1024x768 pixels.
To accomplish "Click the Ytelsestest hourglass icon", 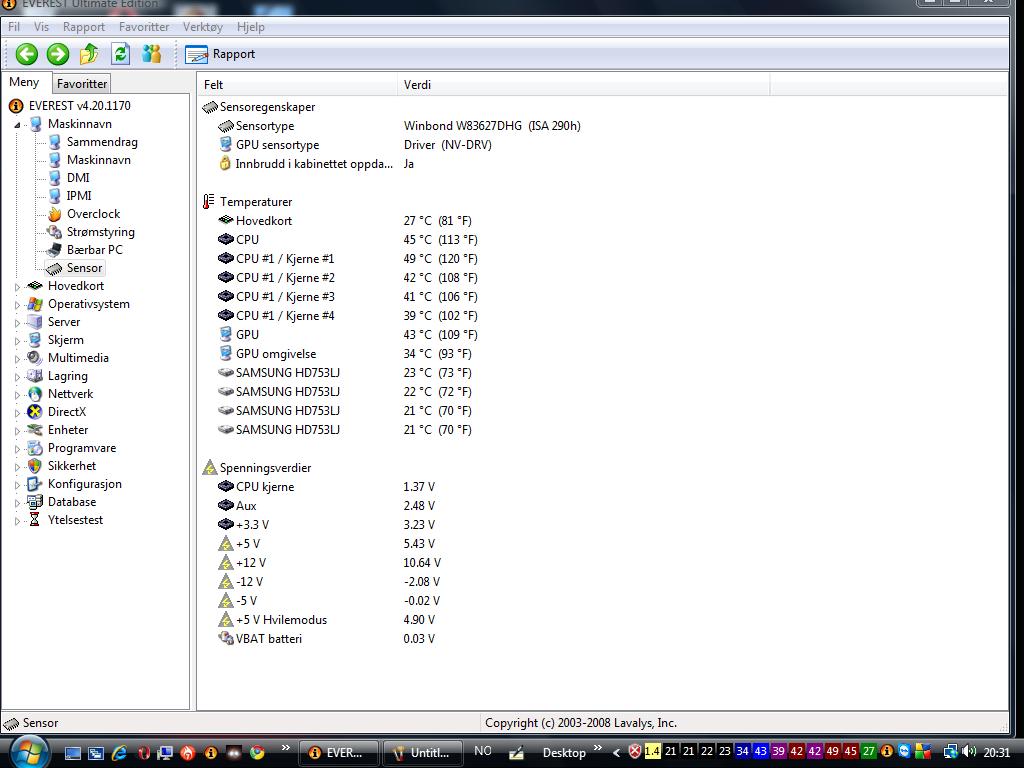I will (34, 520).
